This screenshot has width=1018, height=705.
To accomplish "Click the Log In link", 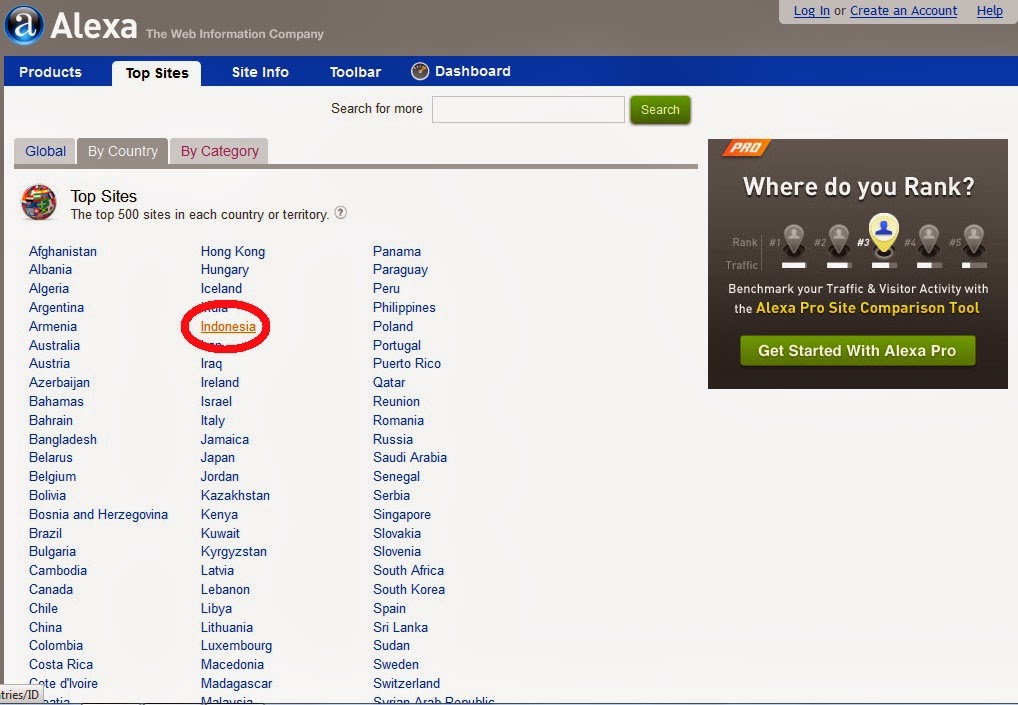I will pos(812,10).
